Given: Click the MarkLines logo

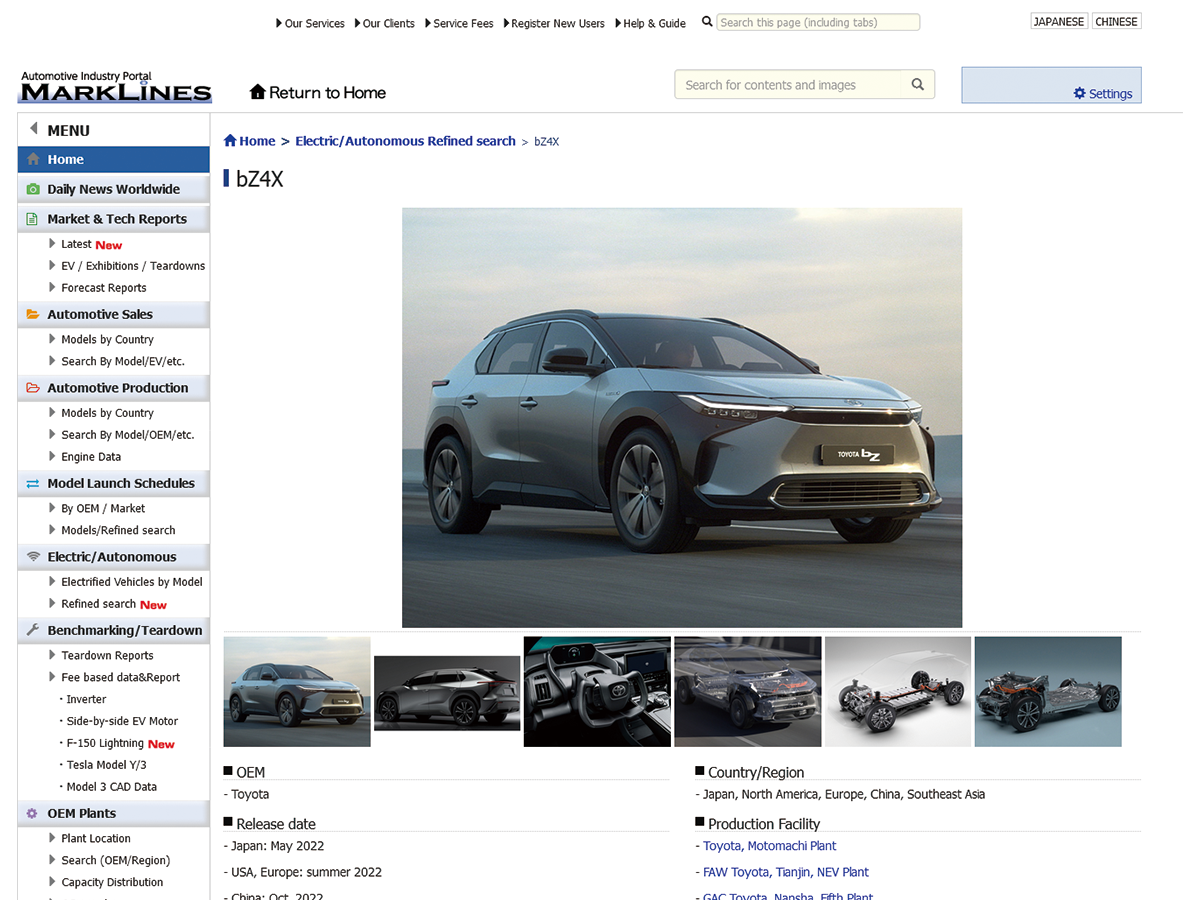Looking at the screenshot, I should pos(116,87).
